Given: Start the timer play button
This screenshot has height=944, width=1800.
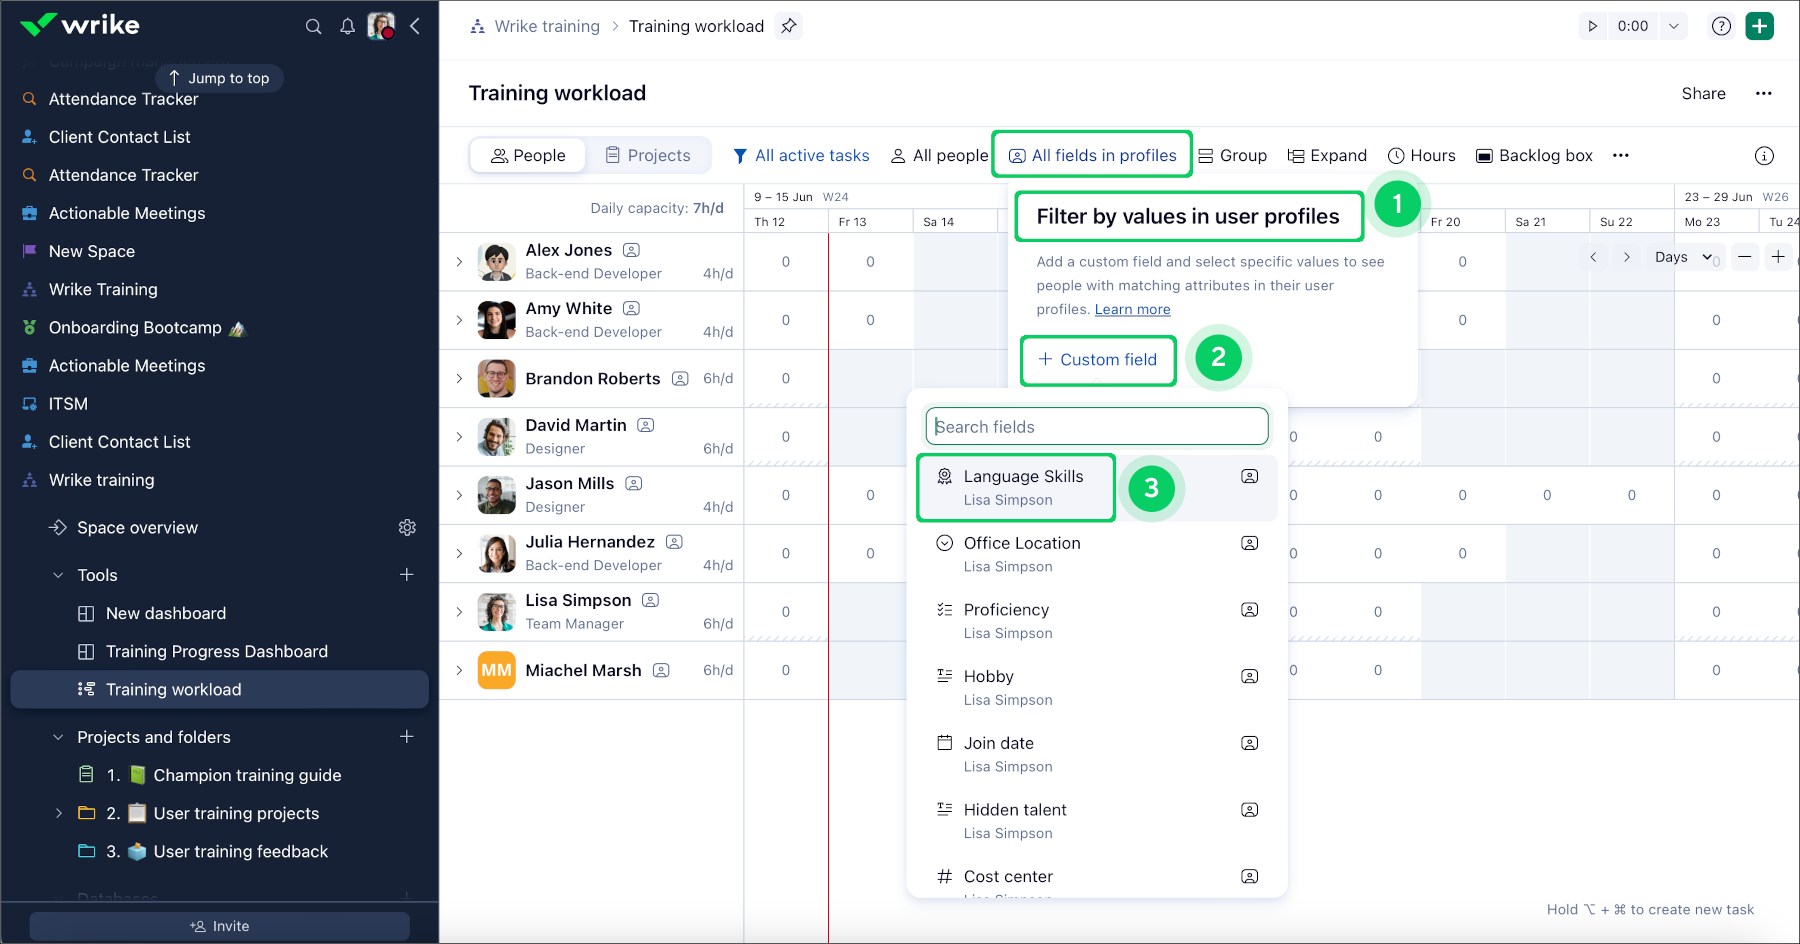Looking at the screenshot, I should [x=1593, y=26].
